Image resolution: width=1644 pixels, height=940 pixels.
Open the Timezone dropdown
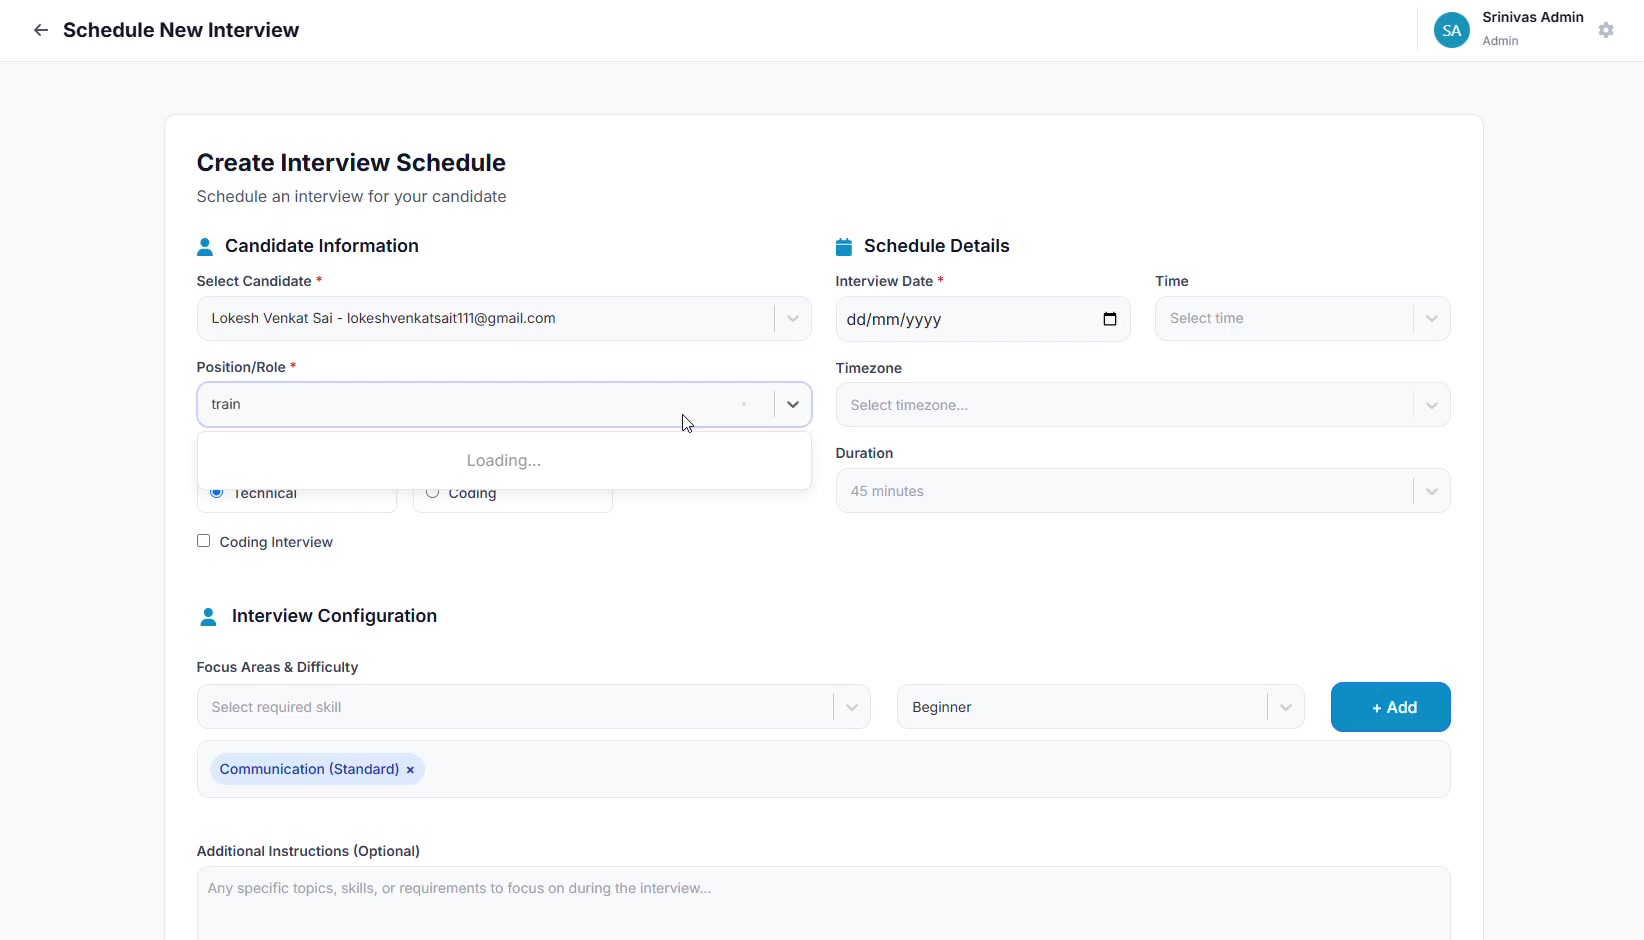[x=1143, y=405]
